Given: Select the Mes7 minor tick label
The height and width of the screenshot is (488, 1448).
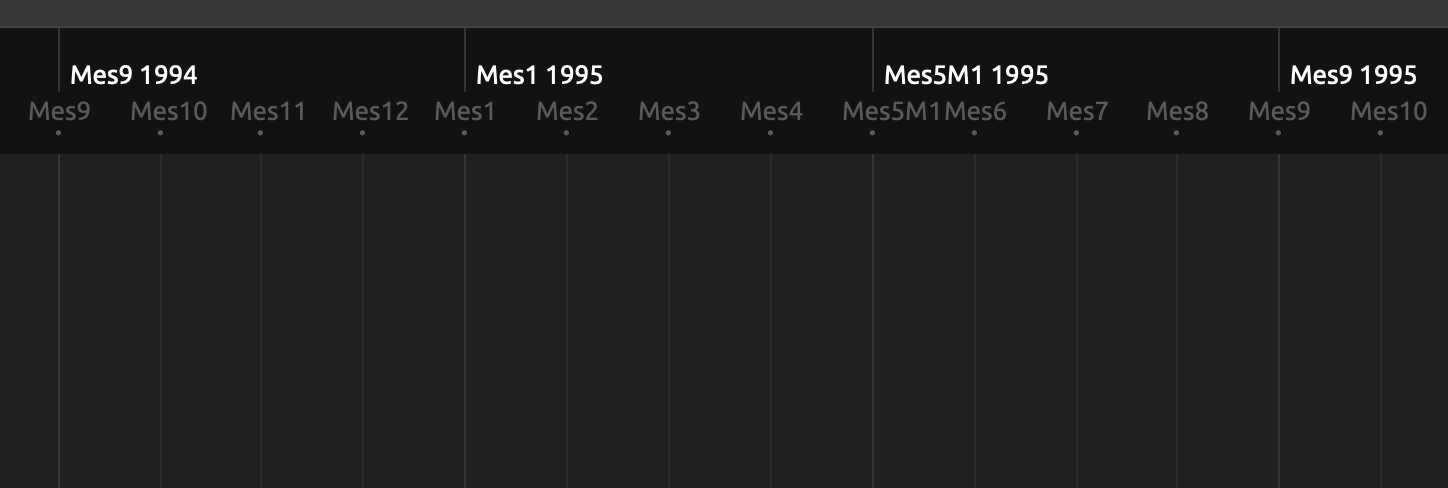Looking at the screenshot, I should point(1077,111).
